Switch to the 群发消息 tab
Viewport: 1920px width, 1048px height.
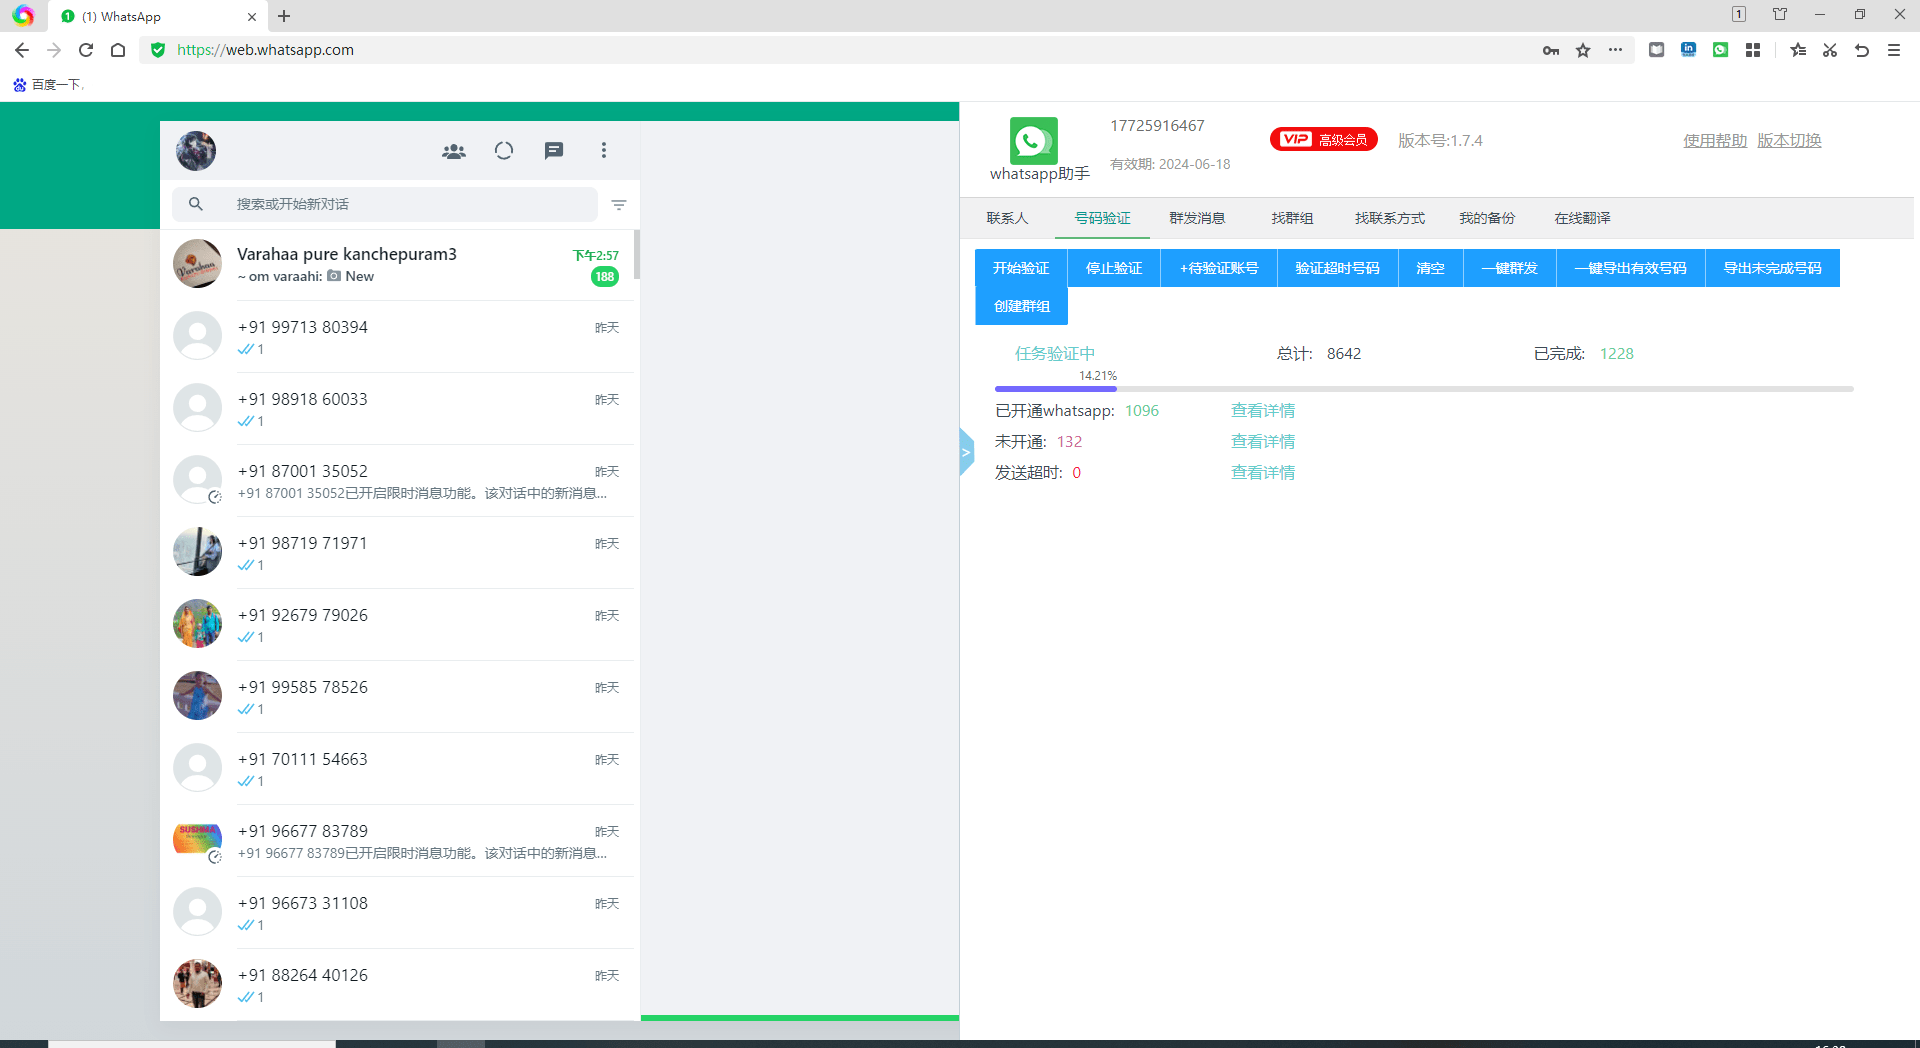click(x=1197, y=218)
